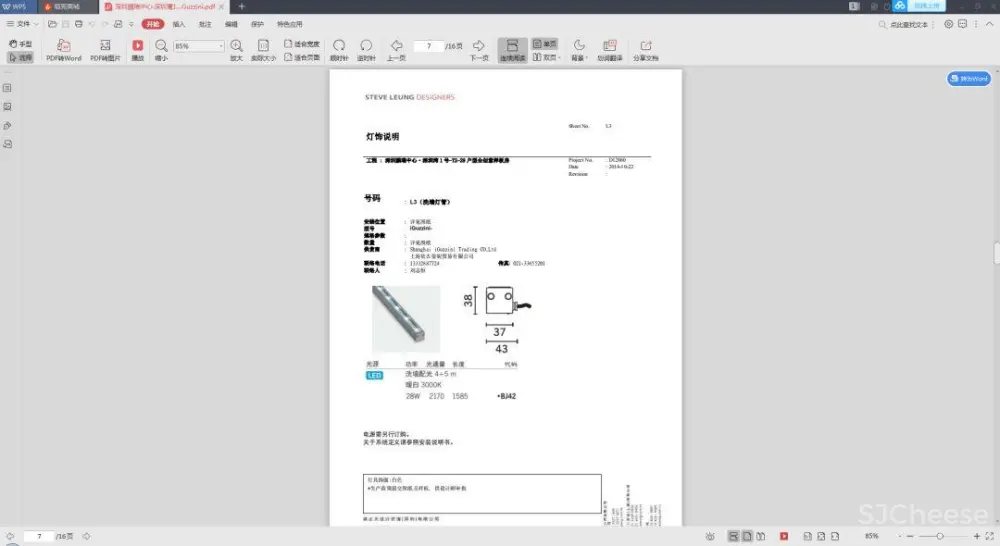
Task: Select the Hand (手型) tool
Action: point(20,44)
